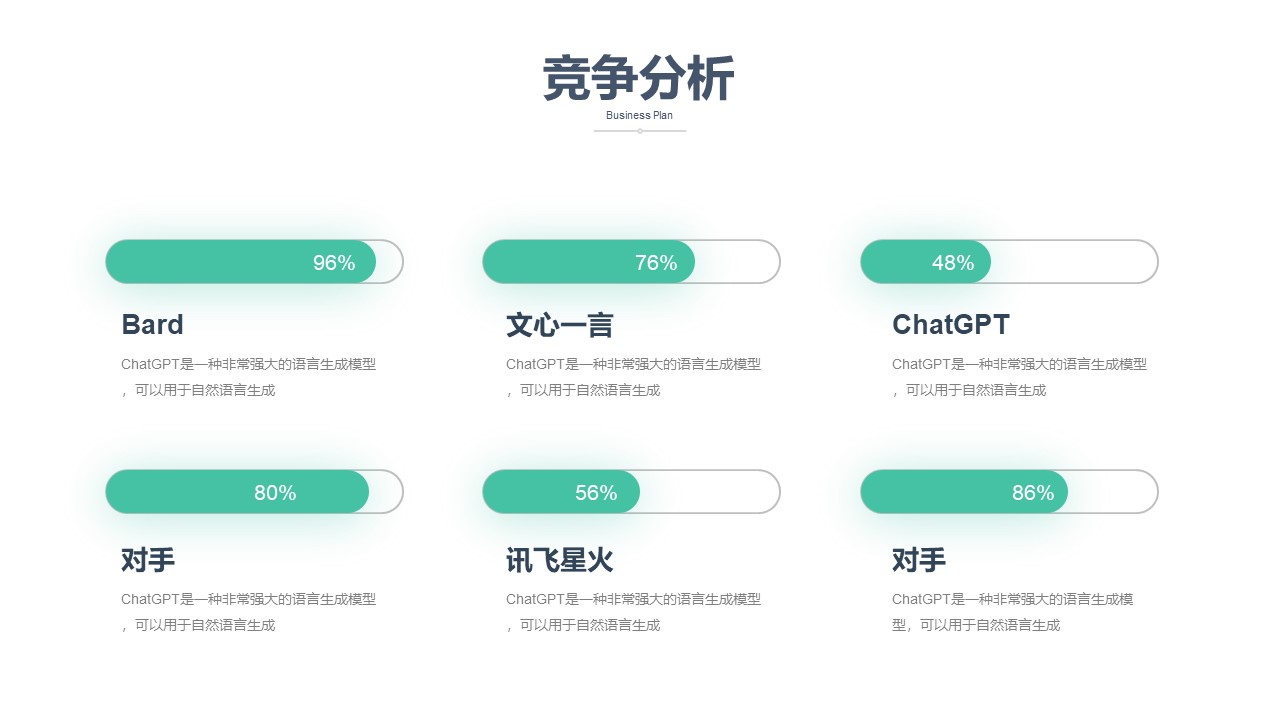The width and height of the screenshot is (1280, 720).
Task: Click the 竞争分析 slide title
Action: pyautogui.click(x=639, y=78)
